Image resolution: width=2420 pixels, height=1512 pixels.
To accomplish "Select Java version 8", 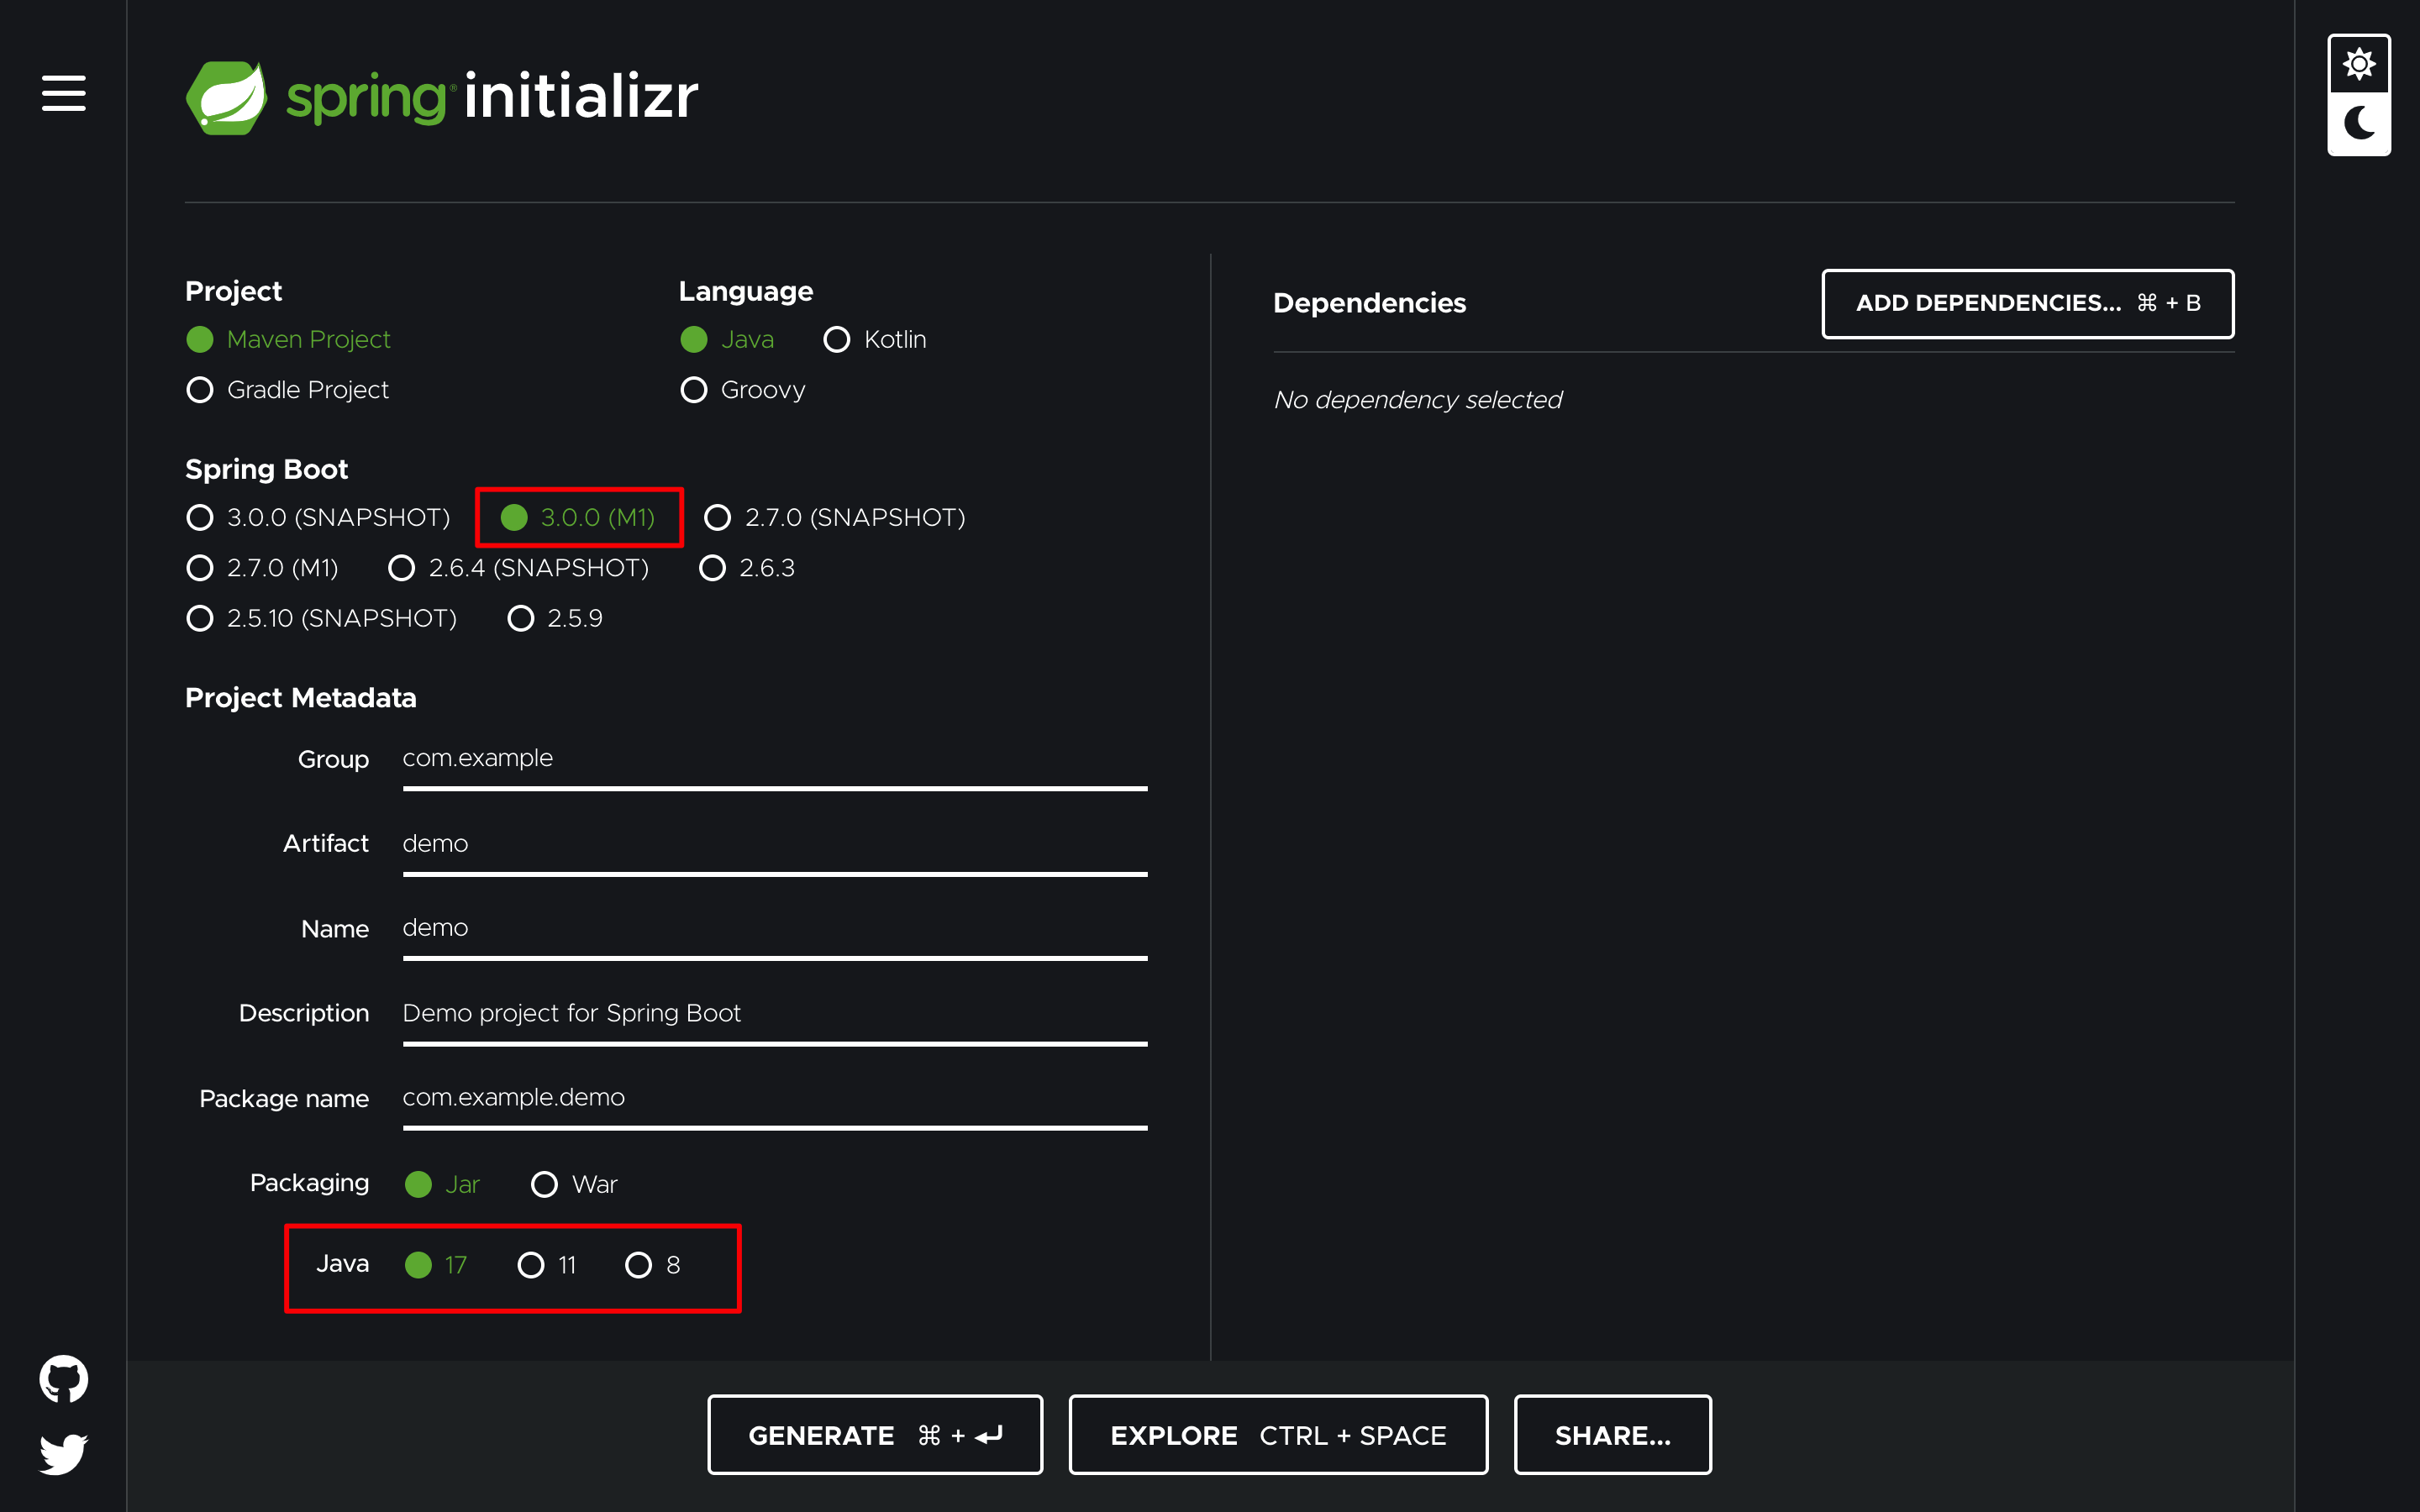I will (653, 1265).
